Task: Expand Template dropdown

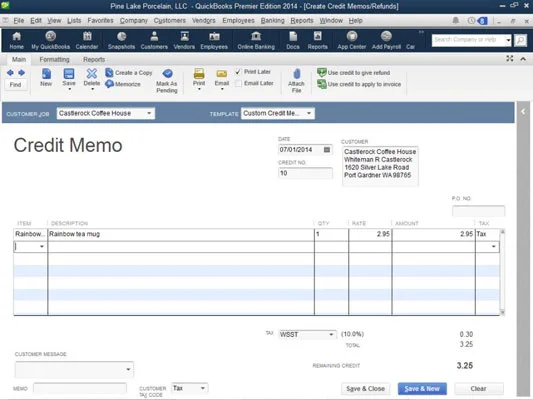Action: click(x=309, y=113)
